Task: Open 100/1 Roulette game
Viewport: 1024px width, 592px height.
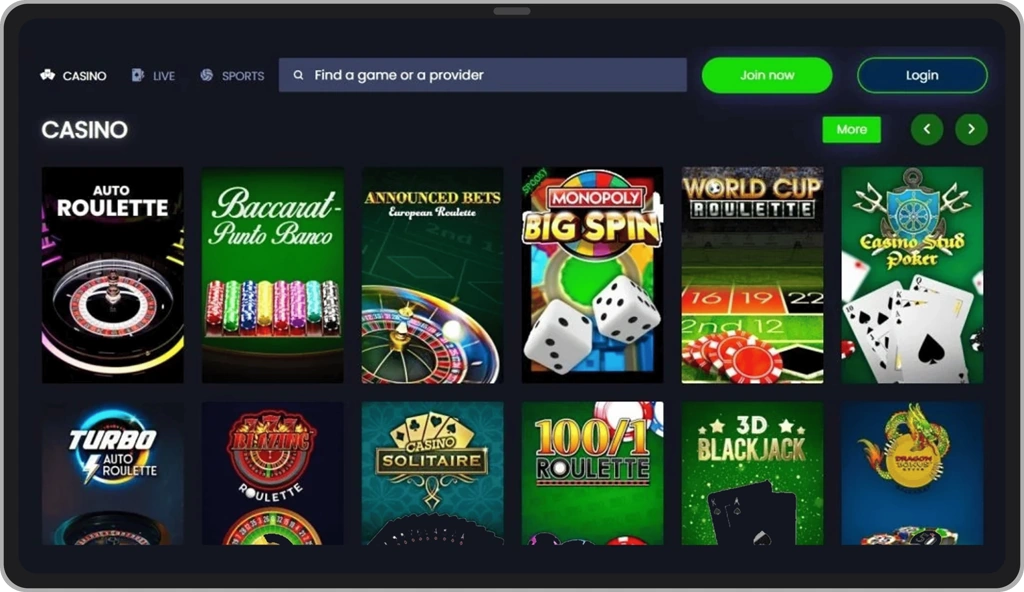Action: [x=592, y=473]
